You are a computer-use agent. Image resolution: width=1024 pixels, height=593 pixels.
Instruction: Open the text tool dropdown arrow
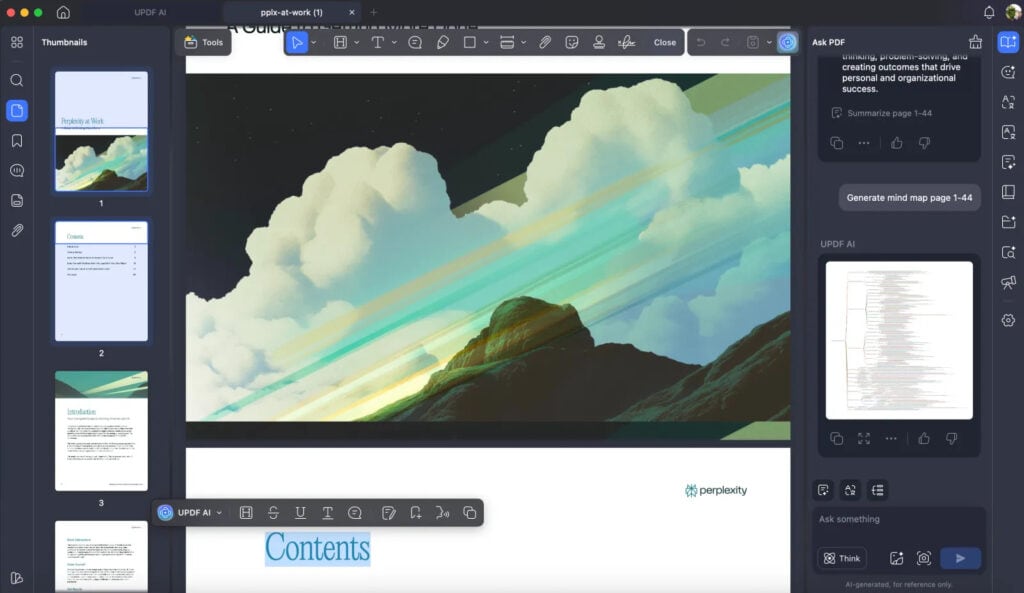(394, 42)
